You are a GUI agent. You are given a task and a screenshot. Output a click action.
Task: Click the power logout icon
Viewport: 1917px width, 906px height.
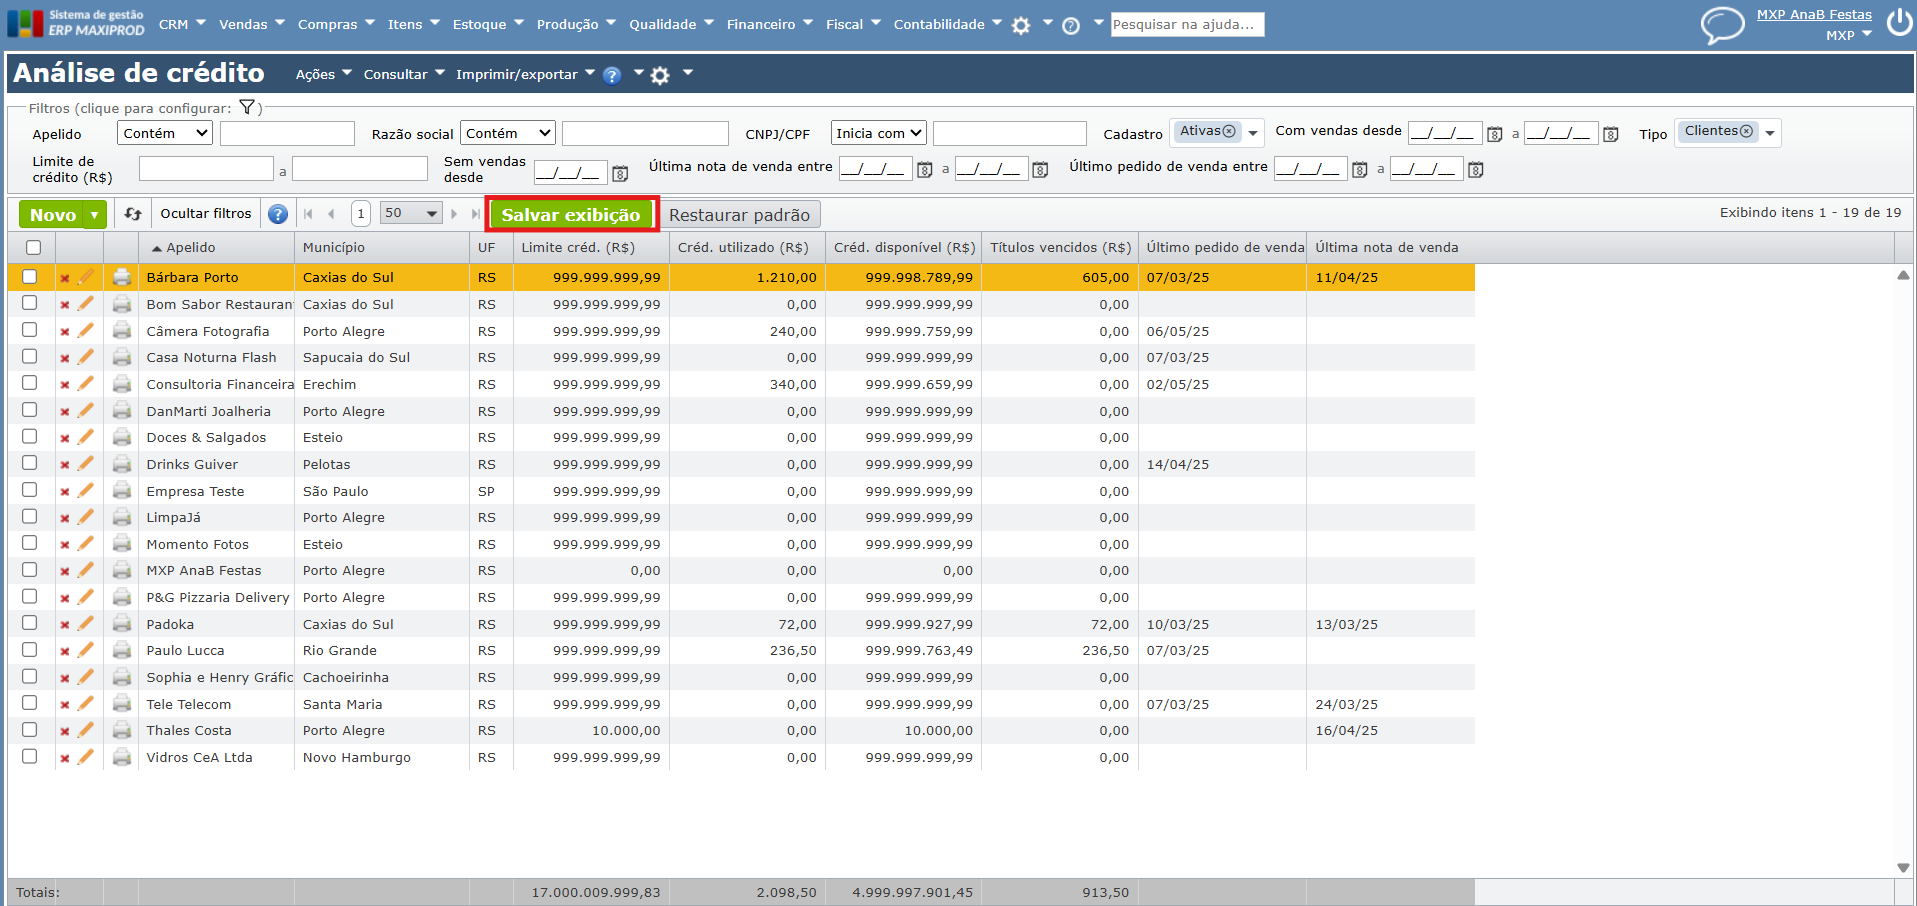pos(1899,22)
